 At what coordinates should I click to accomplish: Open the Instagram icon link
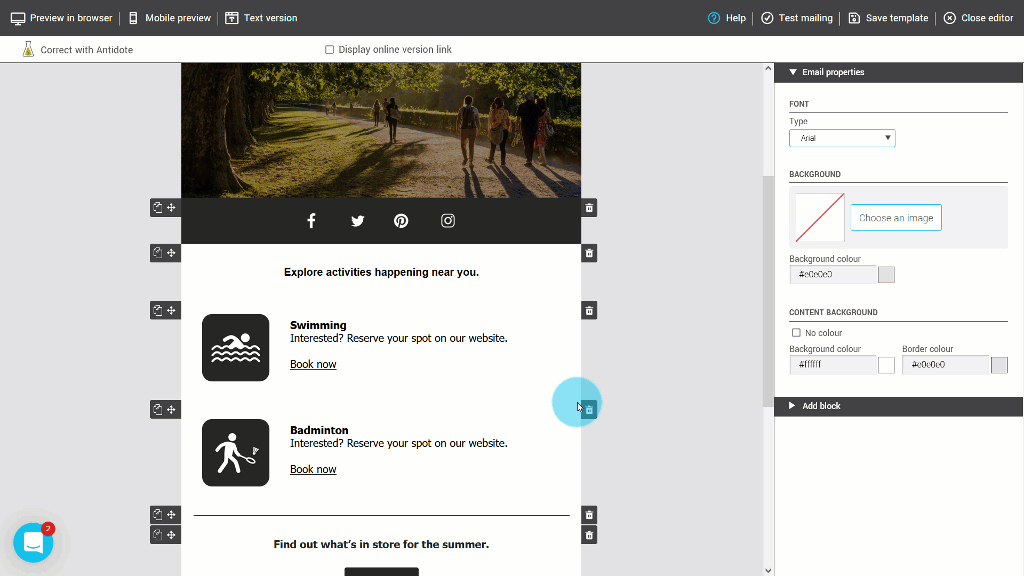coord(447,220)
